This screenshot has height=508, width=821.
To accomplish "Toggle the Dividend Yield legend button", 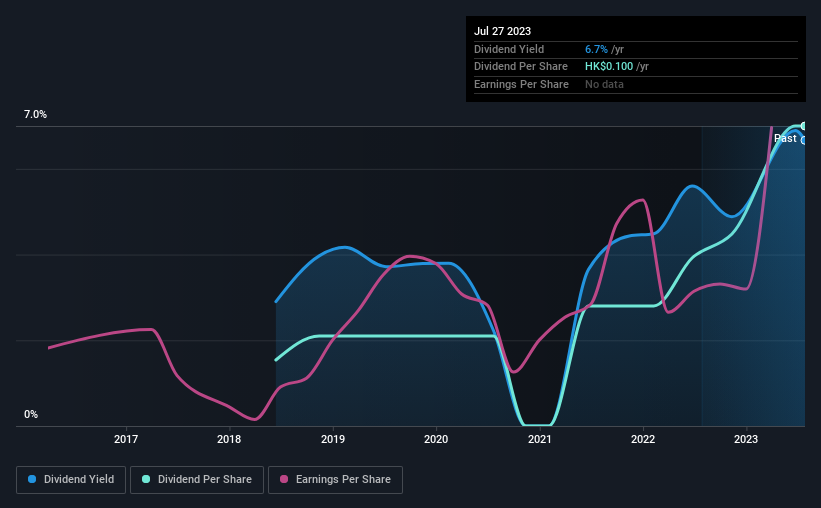I will [x=71, y=480].
